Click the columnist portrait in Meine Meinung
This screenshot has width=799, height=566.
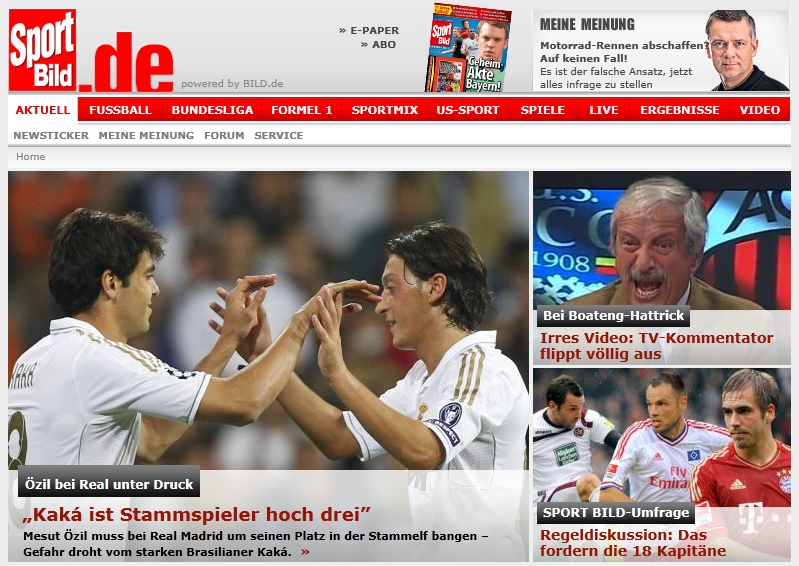pyautogui.click(x=747, y=50)
